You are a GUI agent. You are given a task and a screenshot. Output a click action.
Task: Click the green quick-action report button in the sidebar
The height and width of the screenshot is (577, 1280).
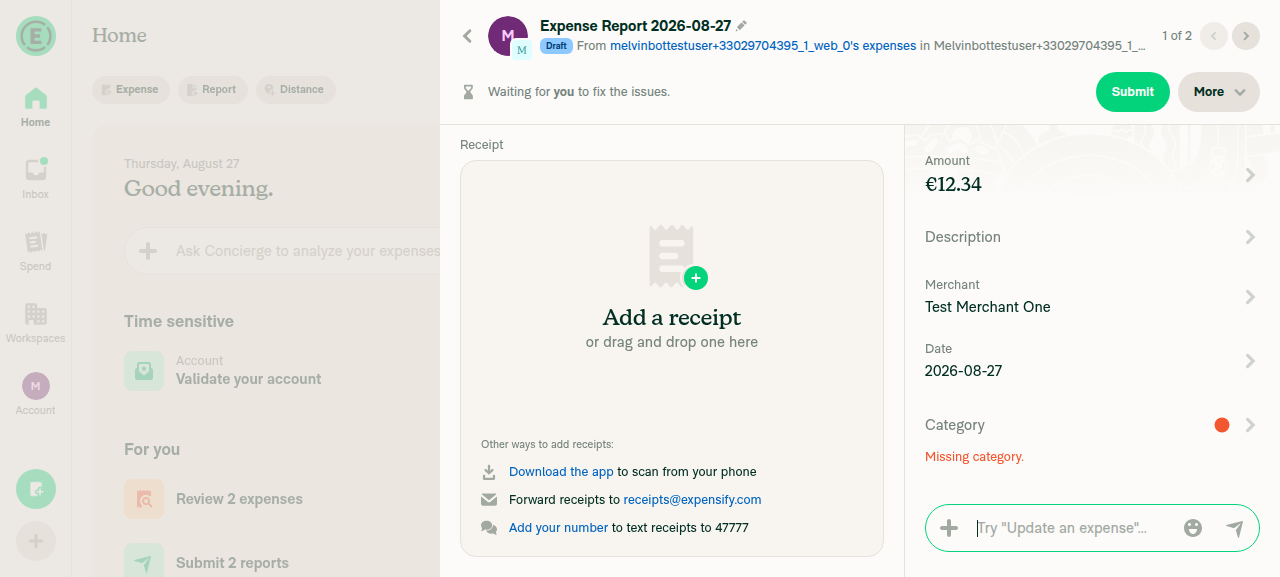tap(36, 489)
